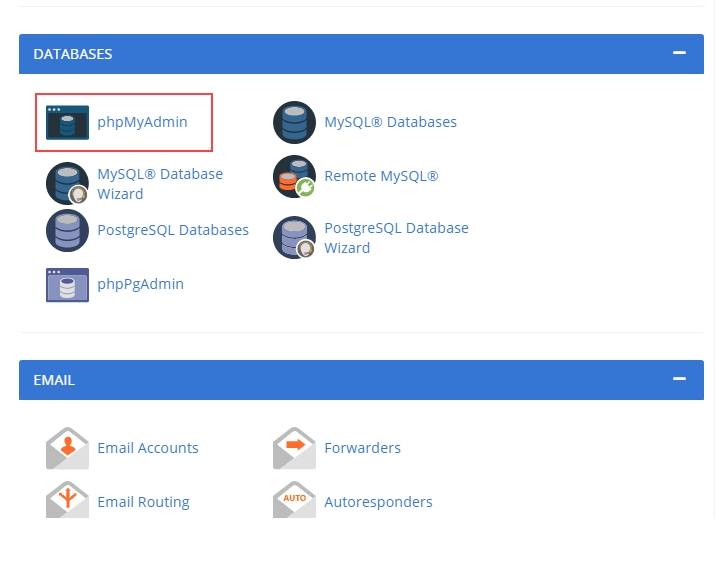The height and width of the screenshot is (561, 715).
Task: Click the EMAIL section header title
Action: [x=54, y=380]
